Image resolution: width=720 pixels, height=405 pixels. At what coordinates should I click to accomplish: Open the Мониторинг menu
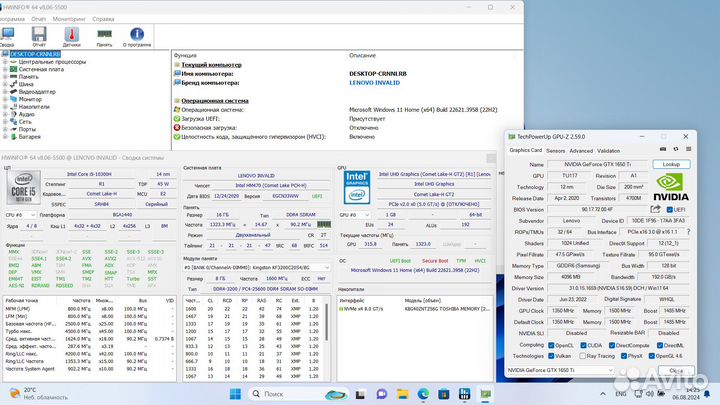pos(69,19)
